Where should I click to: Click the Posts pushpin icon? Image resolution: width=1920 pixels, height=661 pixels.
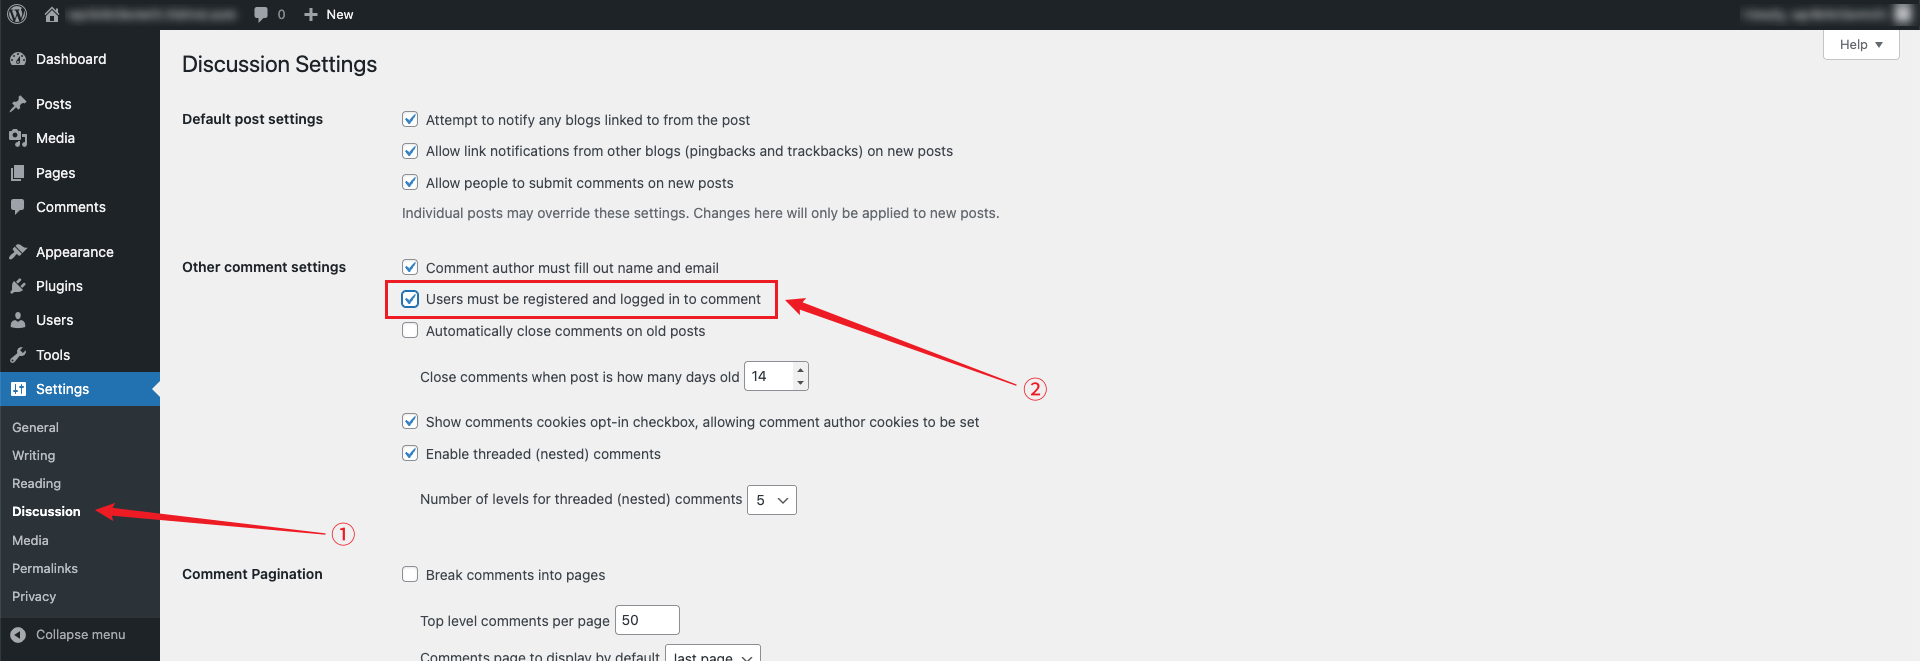(18, 104)
